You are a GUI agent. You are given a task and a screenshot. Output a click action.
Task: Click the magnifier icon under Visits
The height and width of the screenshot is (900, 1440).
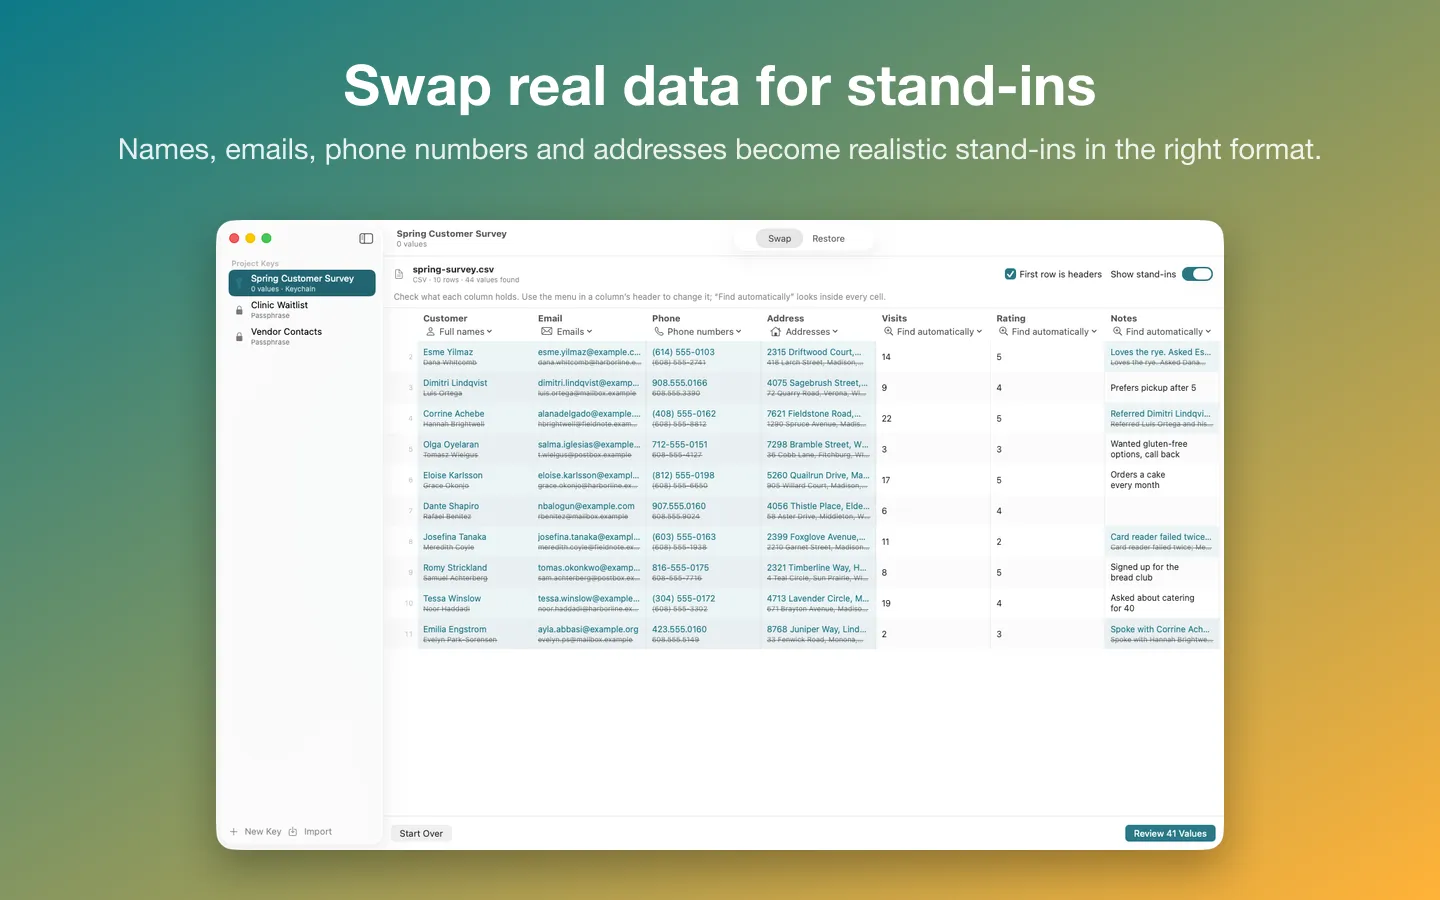pyautogui.click(x=888, y=332)
